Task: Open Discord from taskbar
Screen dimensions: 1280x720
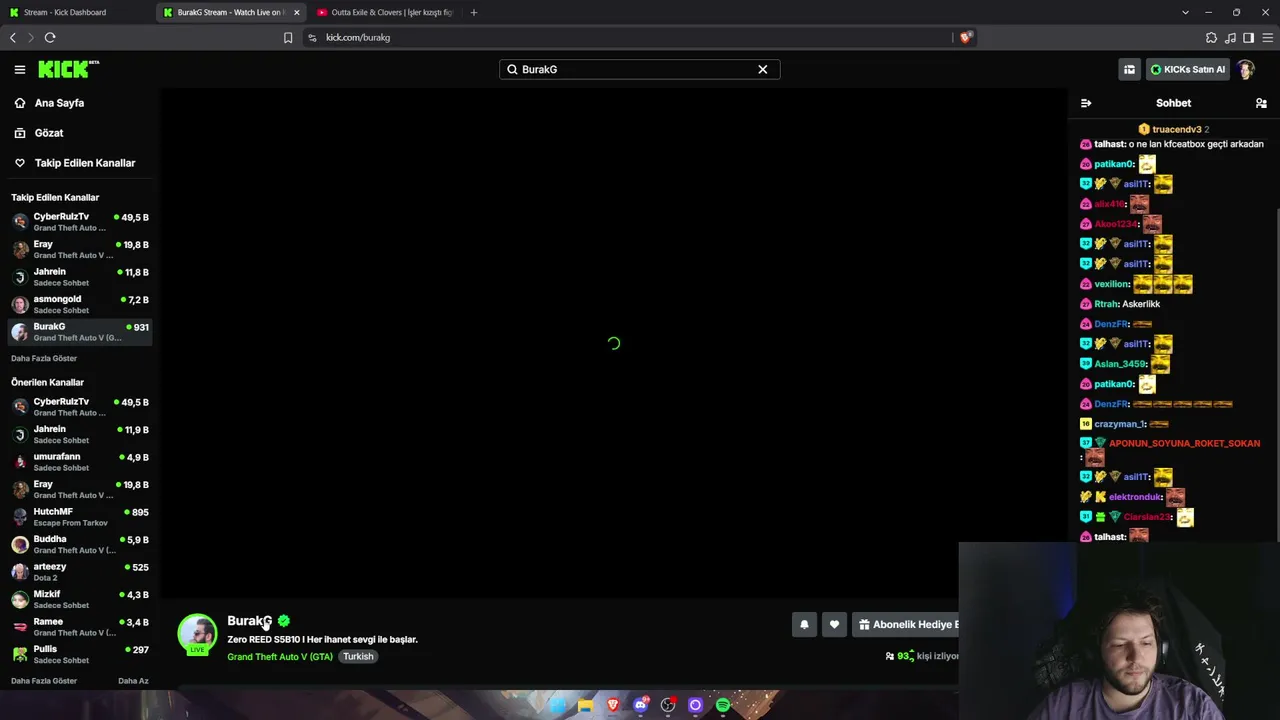Action: [641, 705]
